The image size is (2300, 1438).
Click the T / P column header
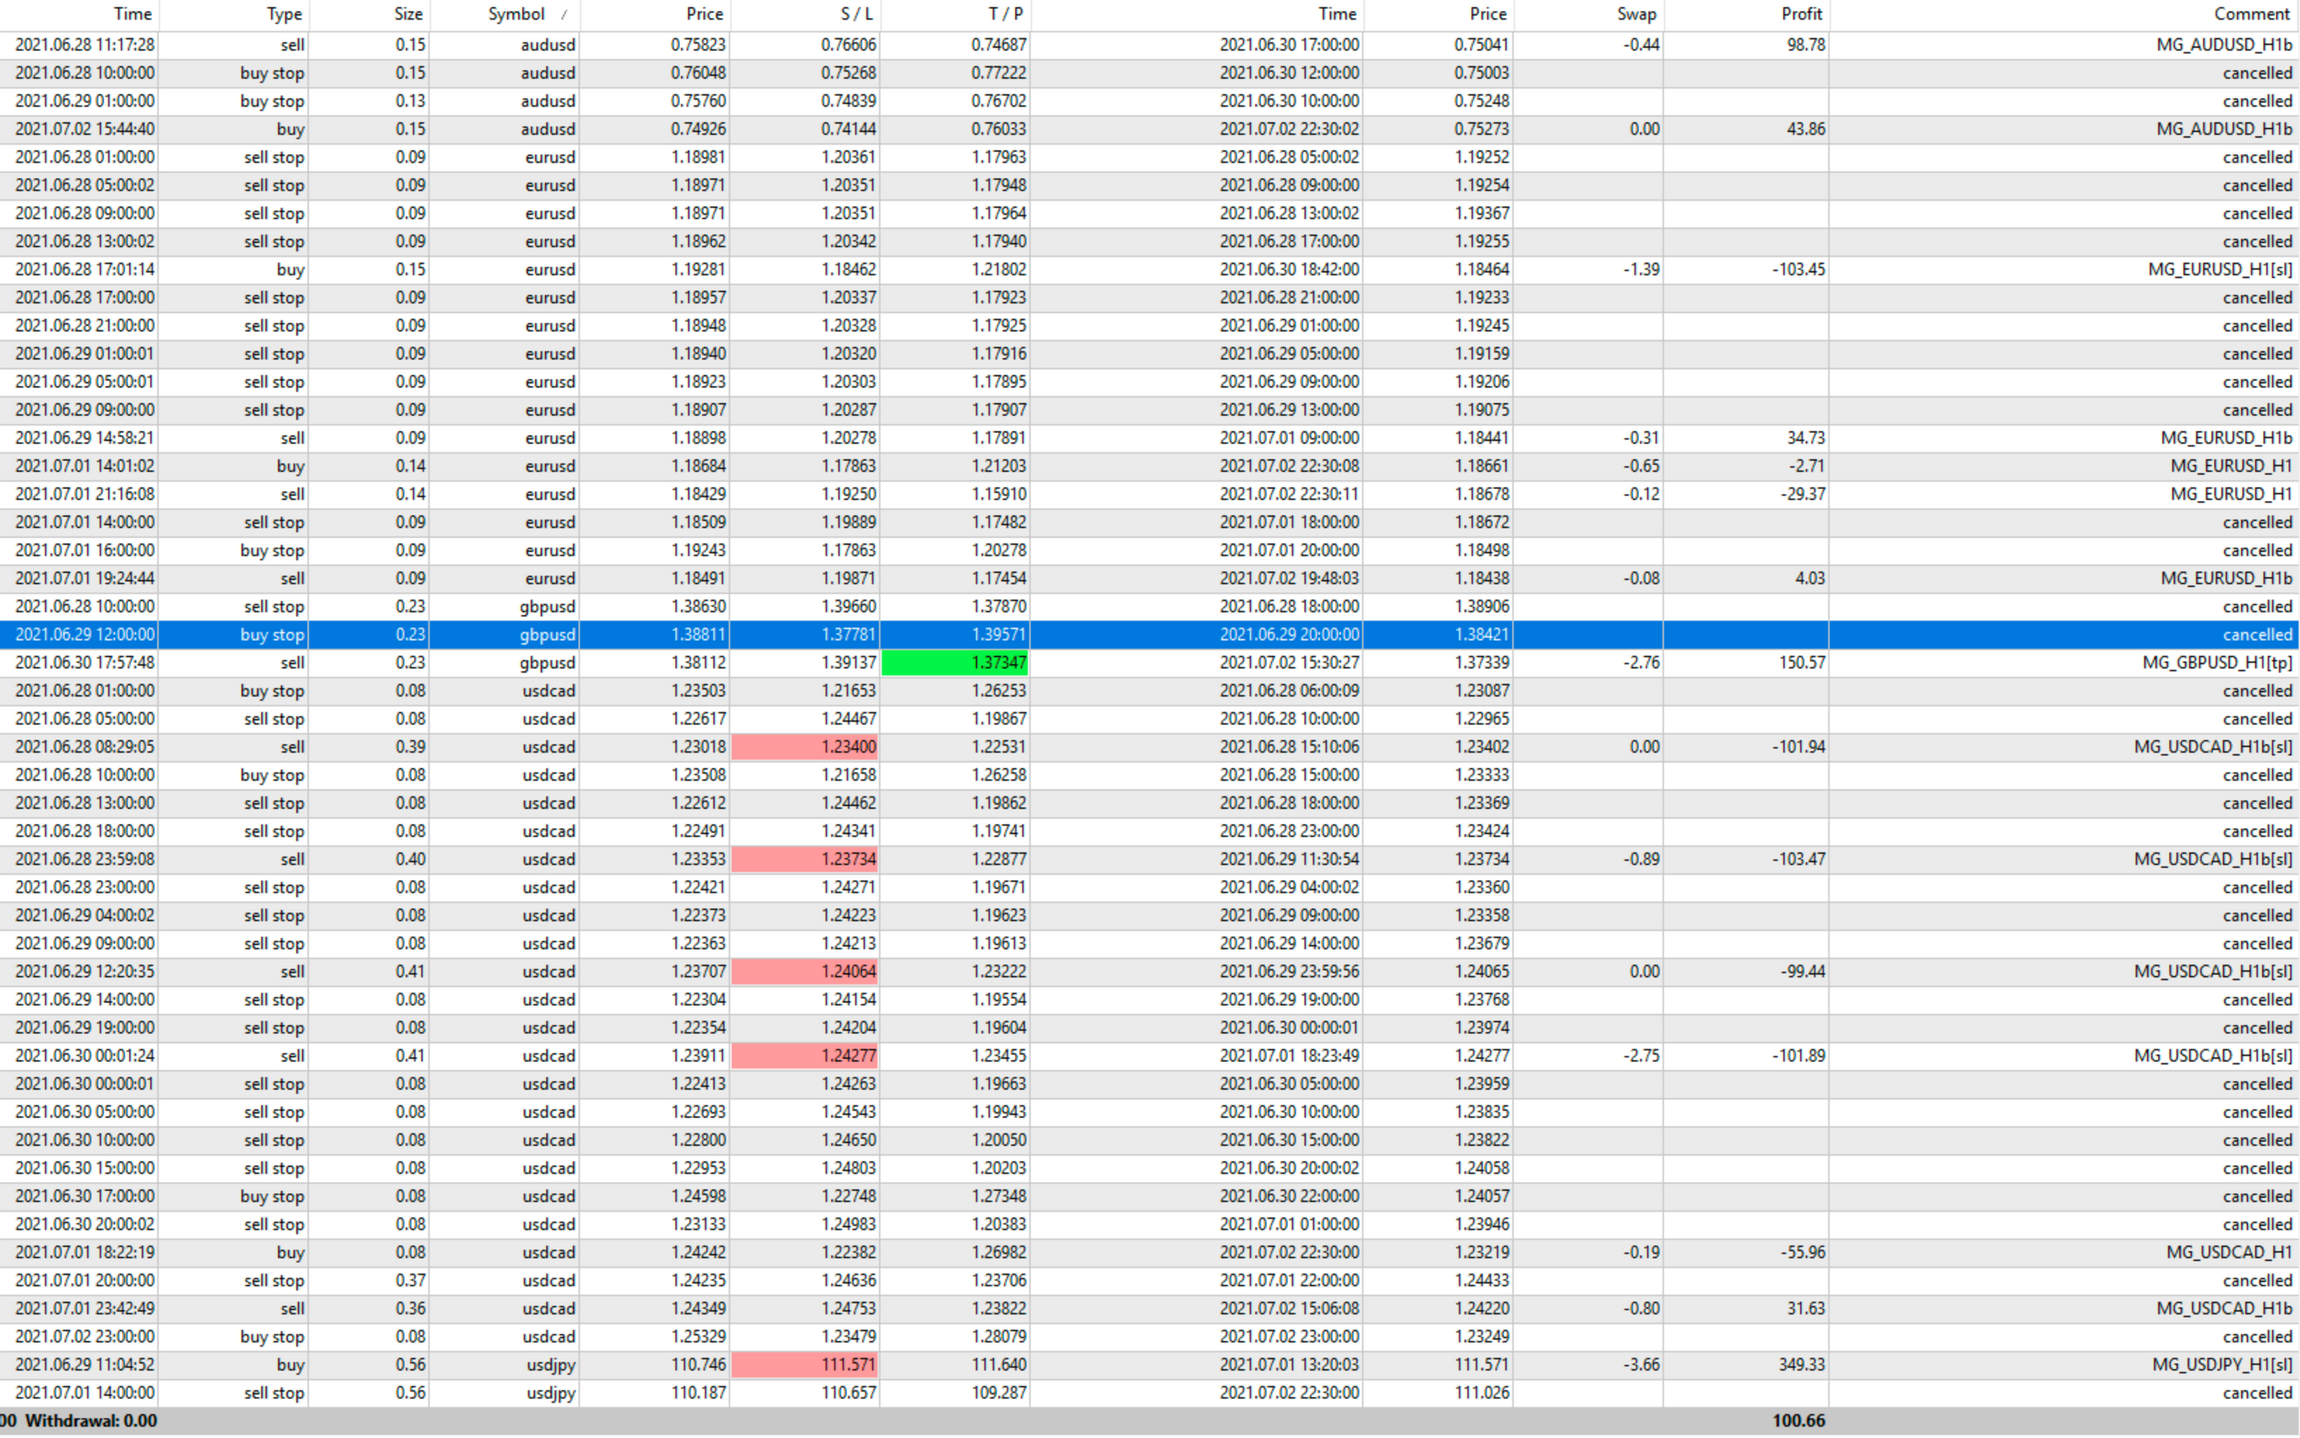pos(1005,14)
